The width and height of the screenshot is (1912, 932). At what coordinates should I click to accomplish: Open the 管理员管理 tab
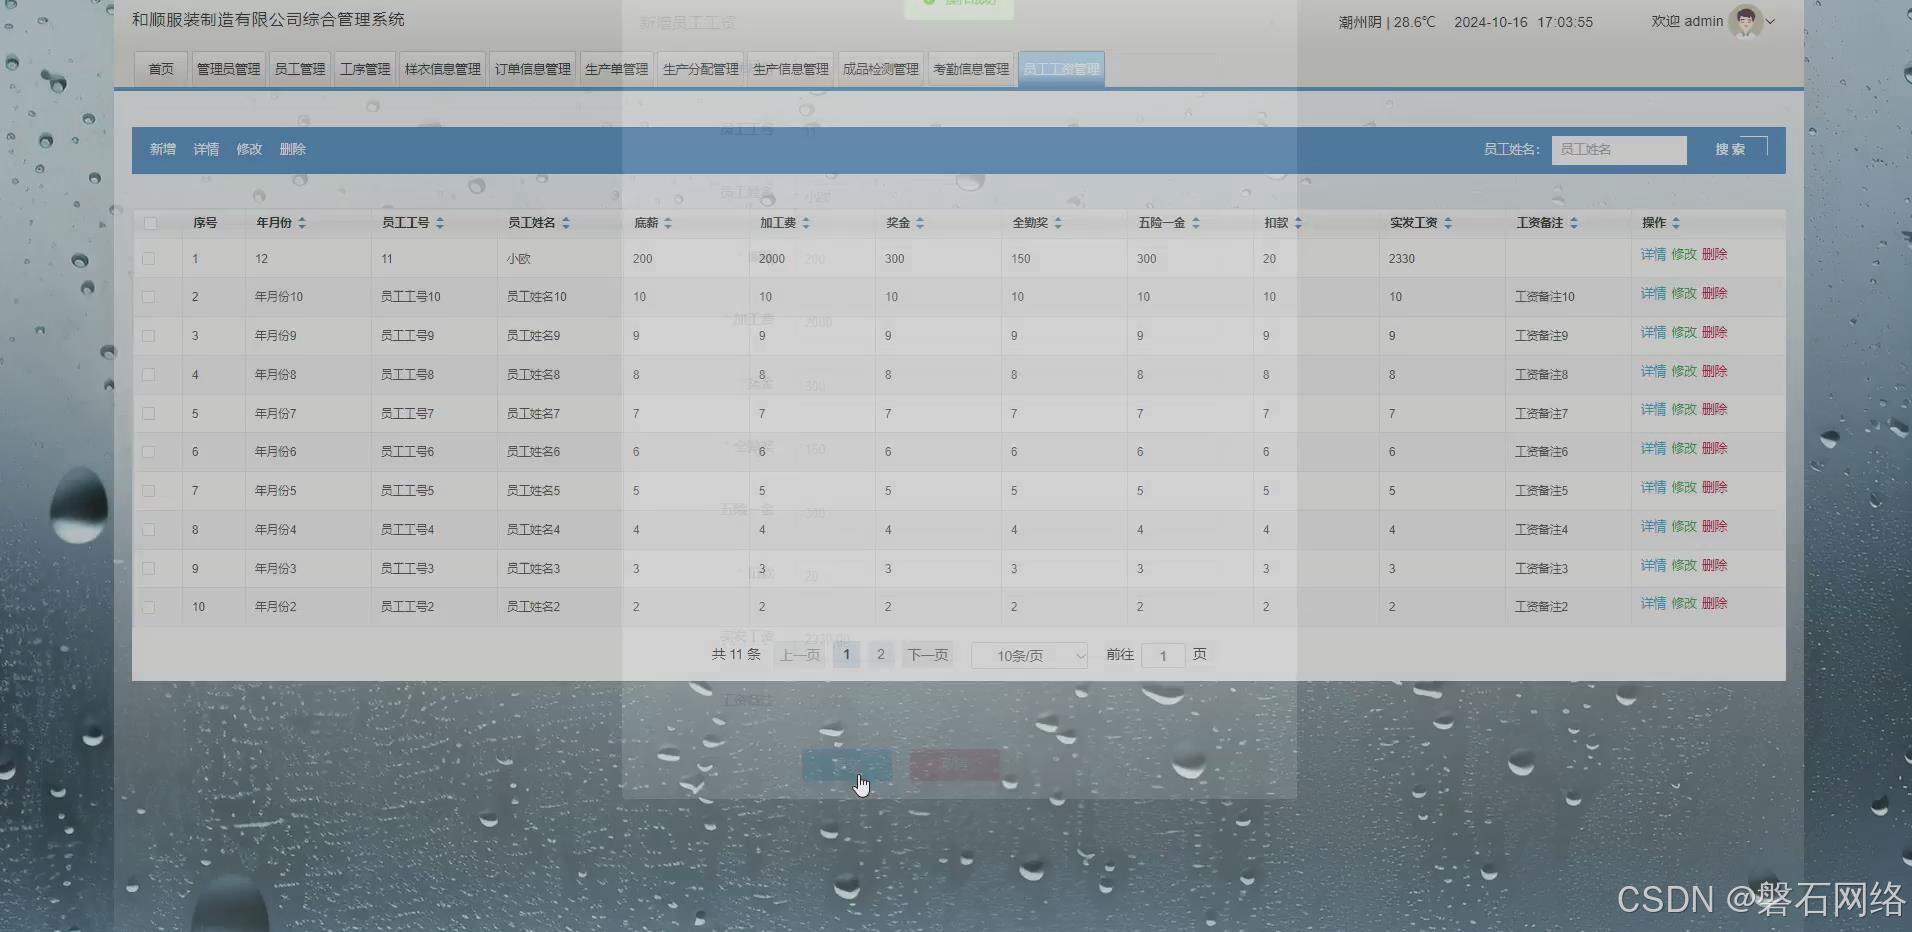228,69
